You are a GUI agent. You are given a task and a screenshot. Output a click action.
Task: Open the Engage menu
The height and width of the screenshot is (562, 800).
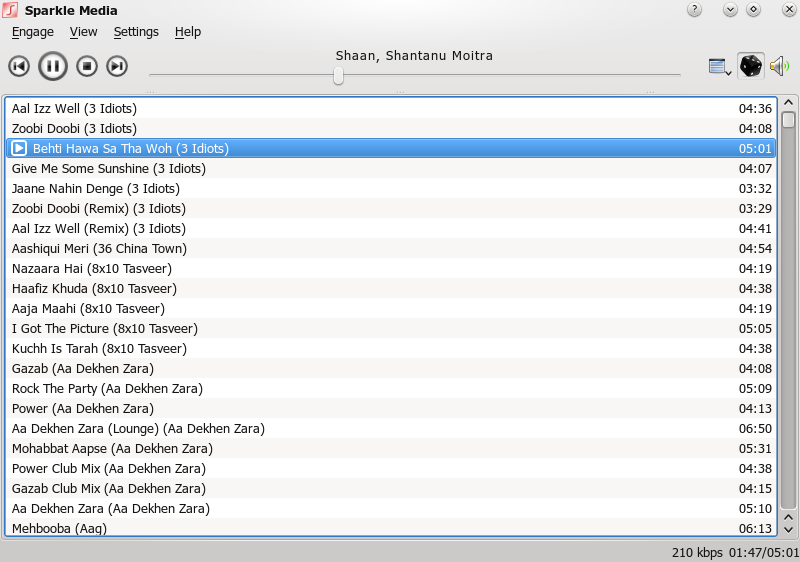coord(33,32)
